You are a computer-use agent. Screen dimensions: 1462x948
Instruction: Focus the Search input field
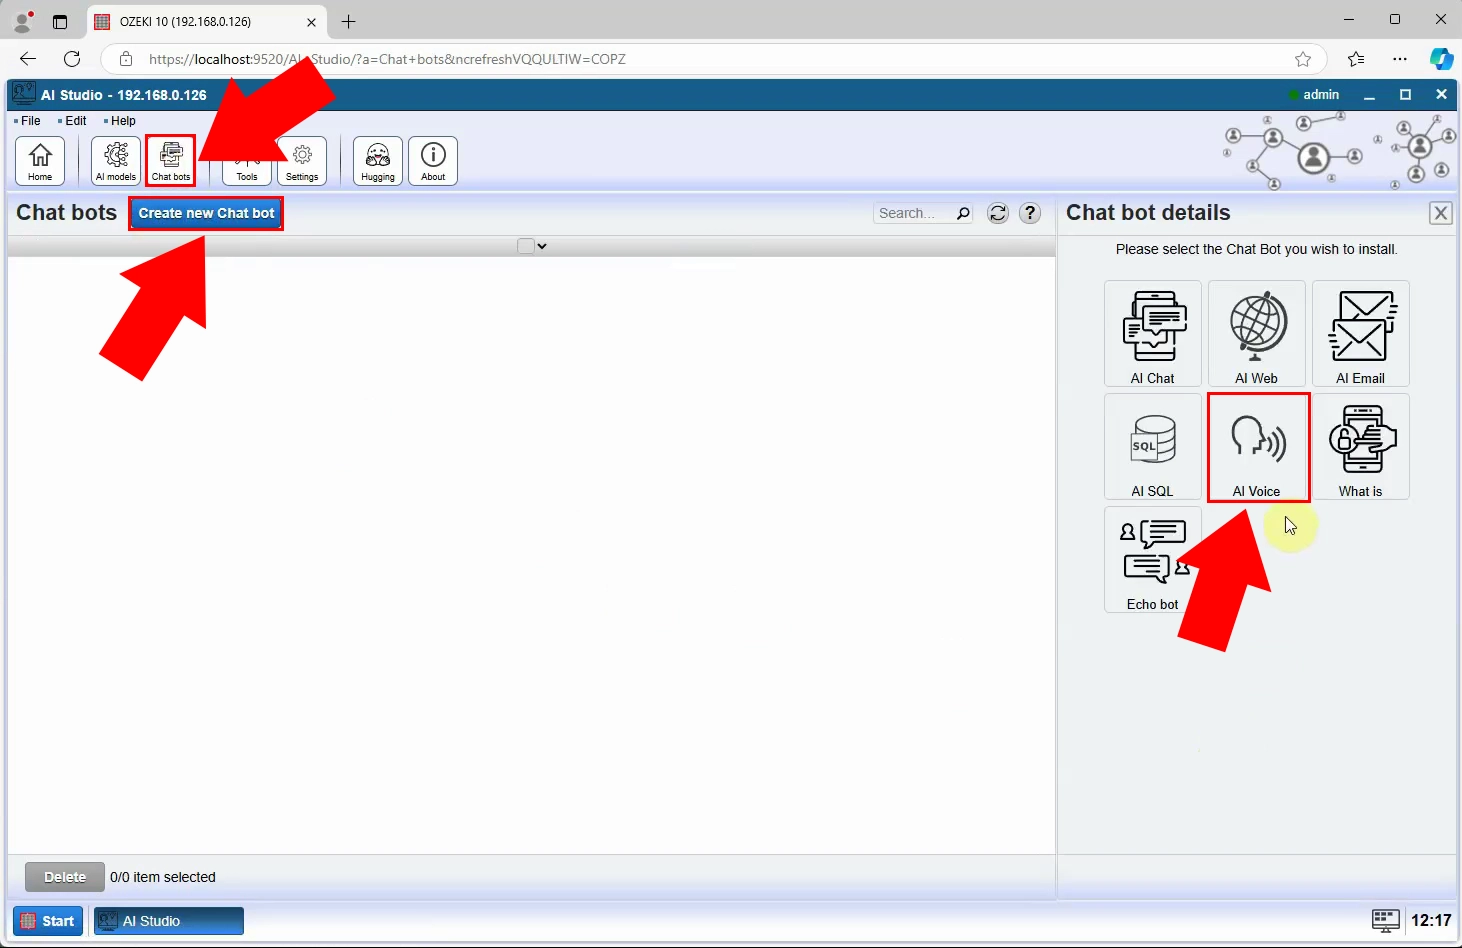coord(914,213)
